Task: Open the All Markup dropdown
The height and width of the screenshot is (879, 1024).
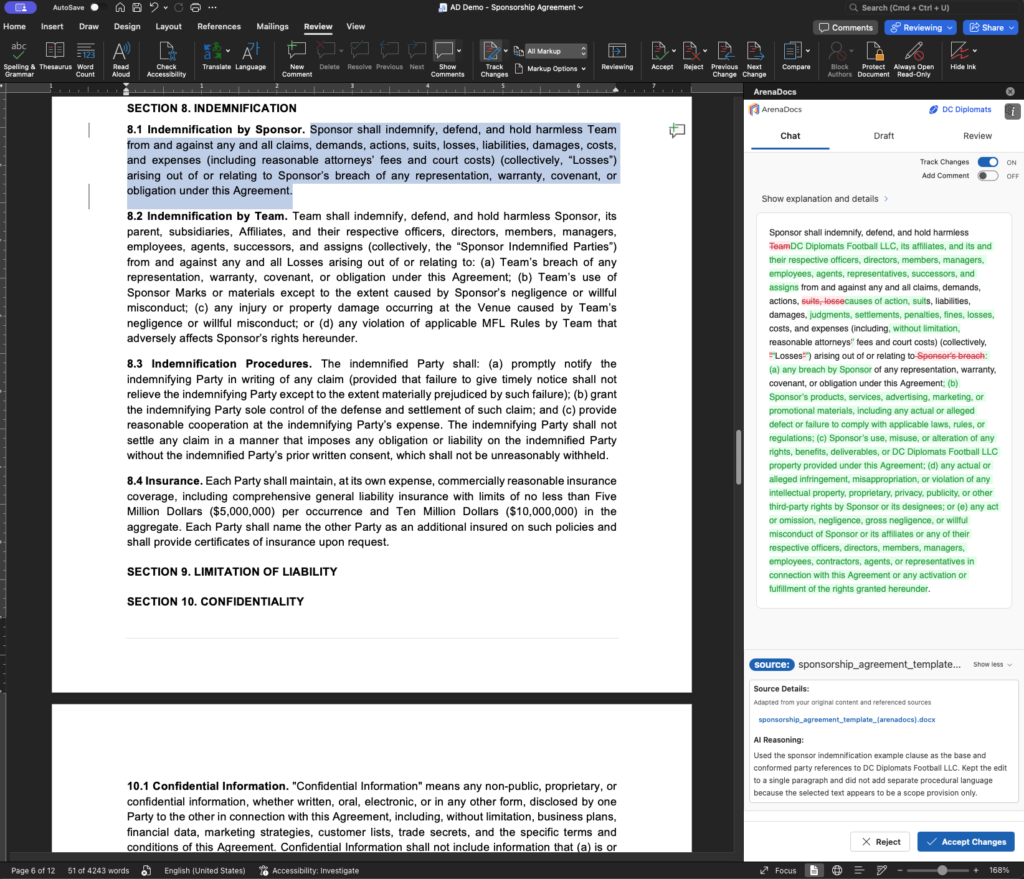Action: [x=555, y=50]
